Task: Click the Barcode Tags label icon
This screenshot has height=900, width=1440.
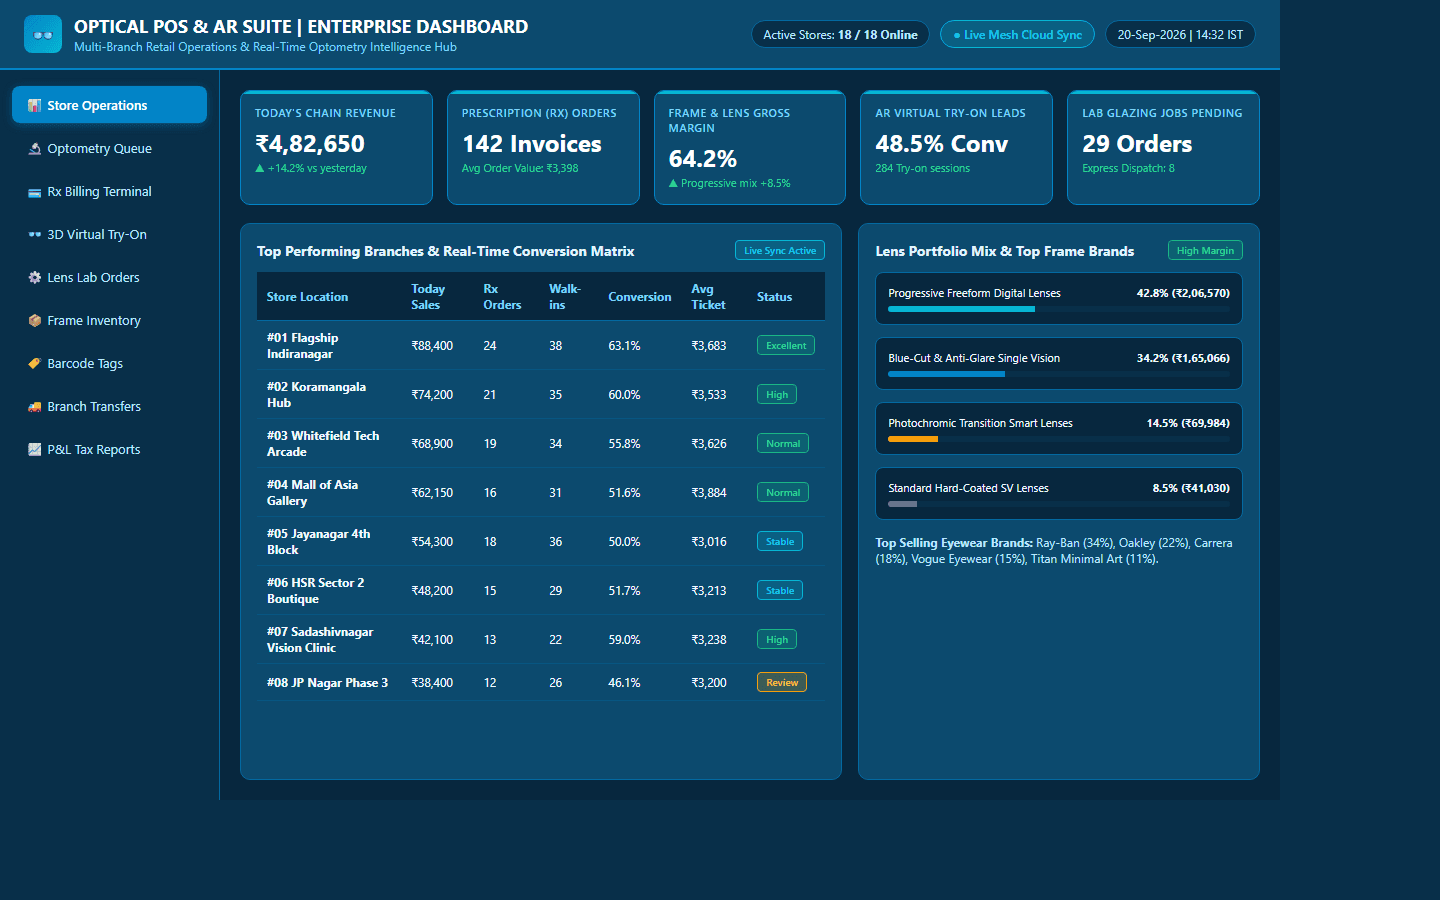Action: (35, 364)
